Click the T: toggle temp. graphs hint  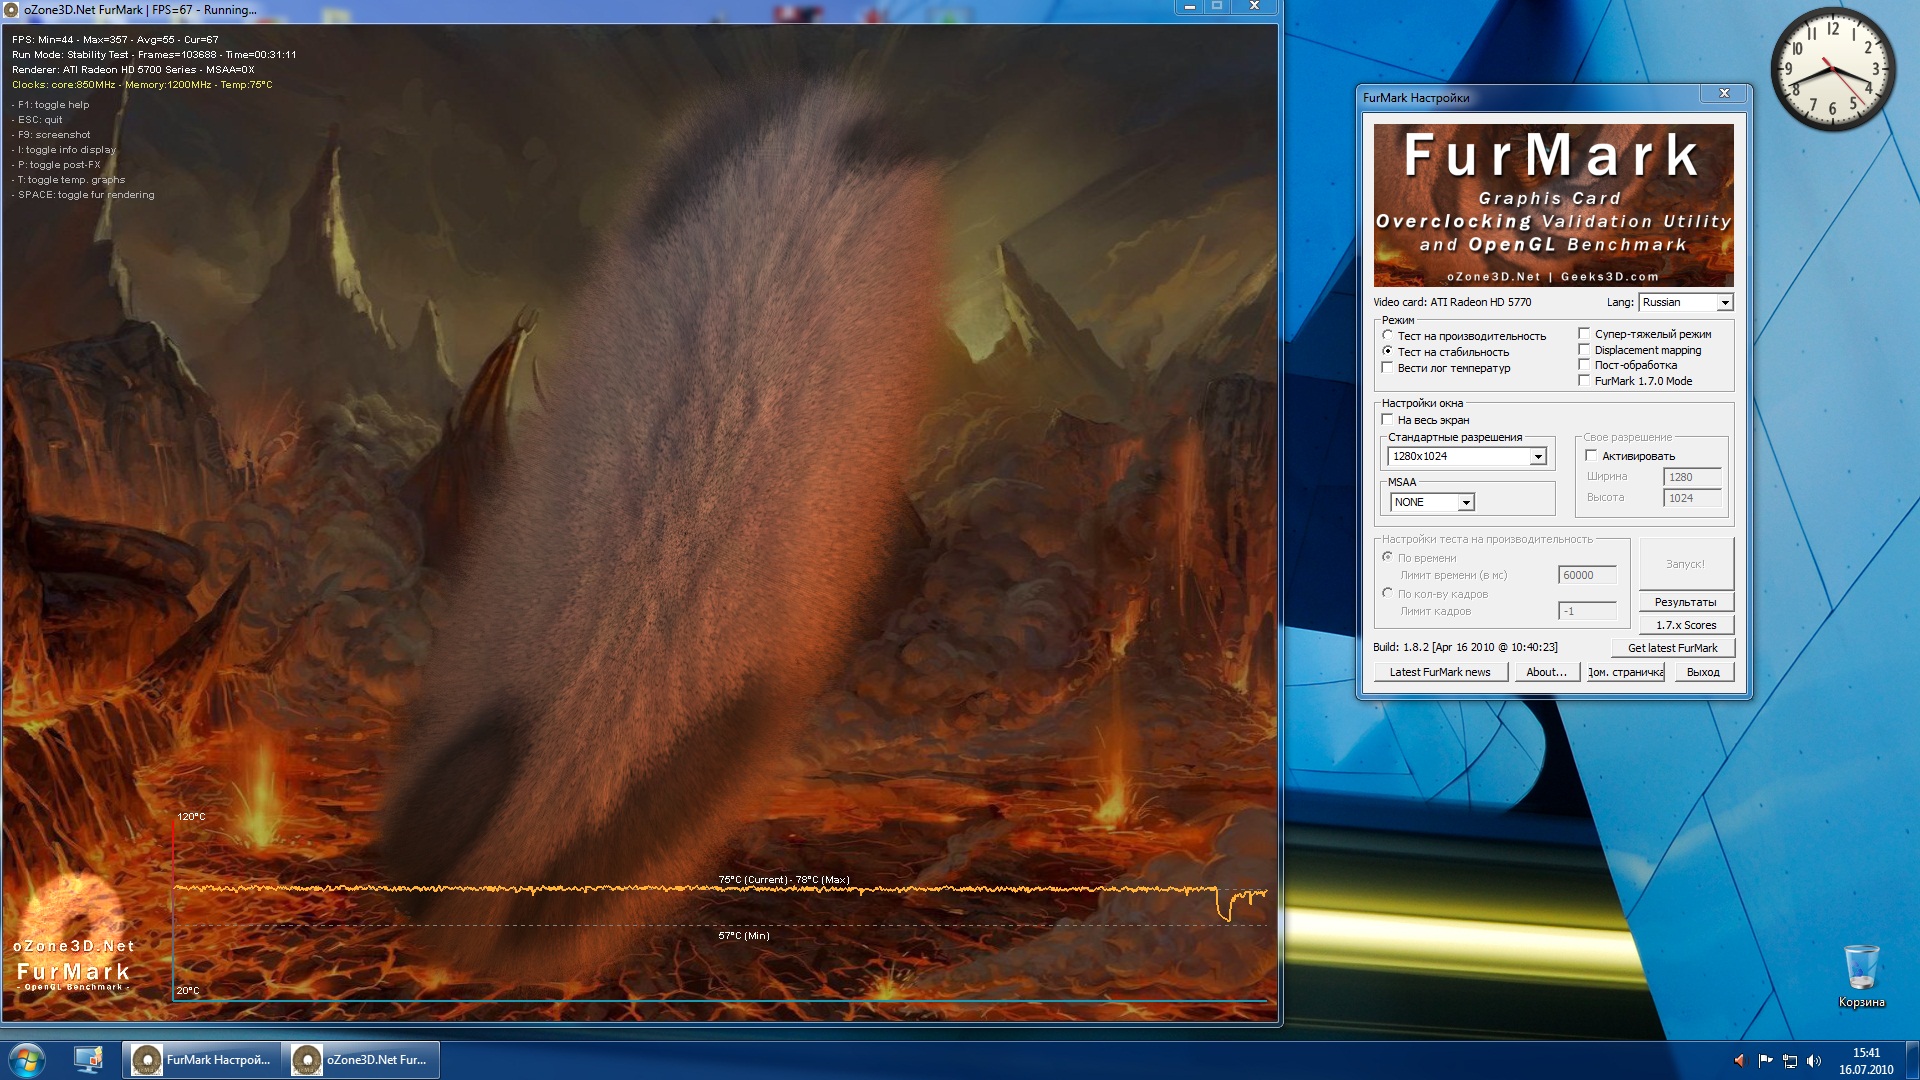point(69,180)
